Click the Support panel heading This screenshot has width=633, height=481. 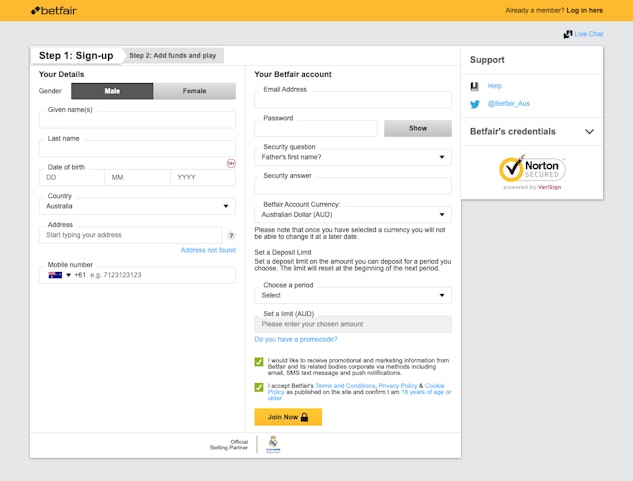(487, 60)
